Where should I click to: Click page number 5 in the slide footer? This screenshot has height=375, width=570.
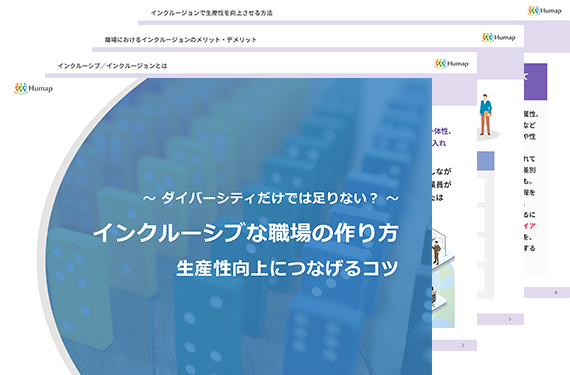point(510,319)
